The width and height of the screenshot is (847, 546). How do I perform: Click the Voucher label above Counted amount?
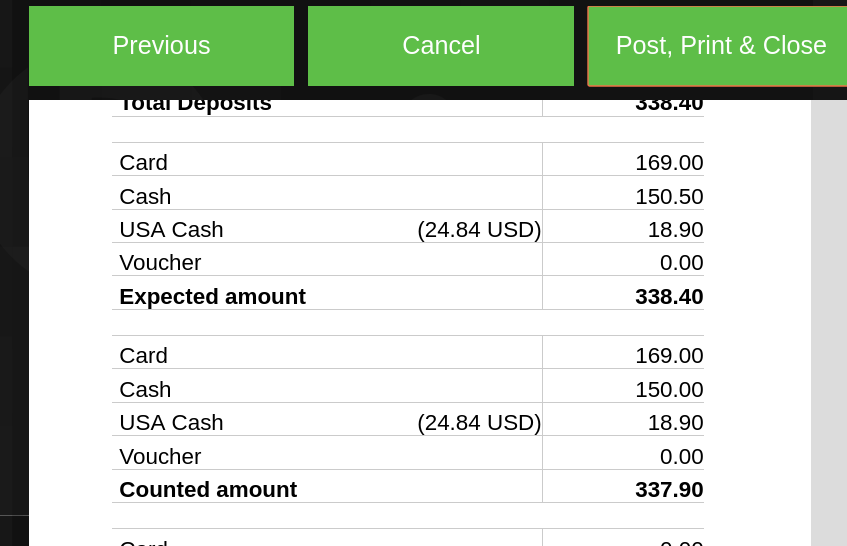tap(160, 456)
